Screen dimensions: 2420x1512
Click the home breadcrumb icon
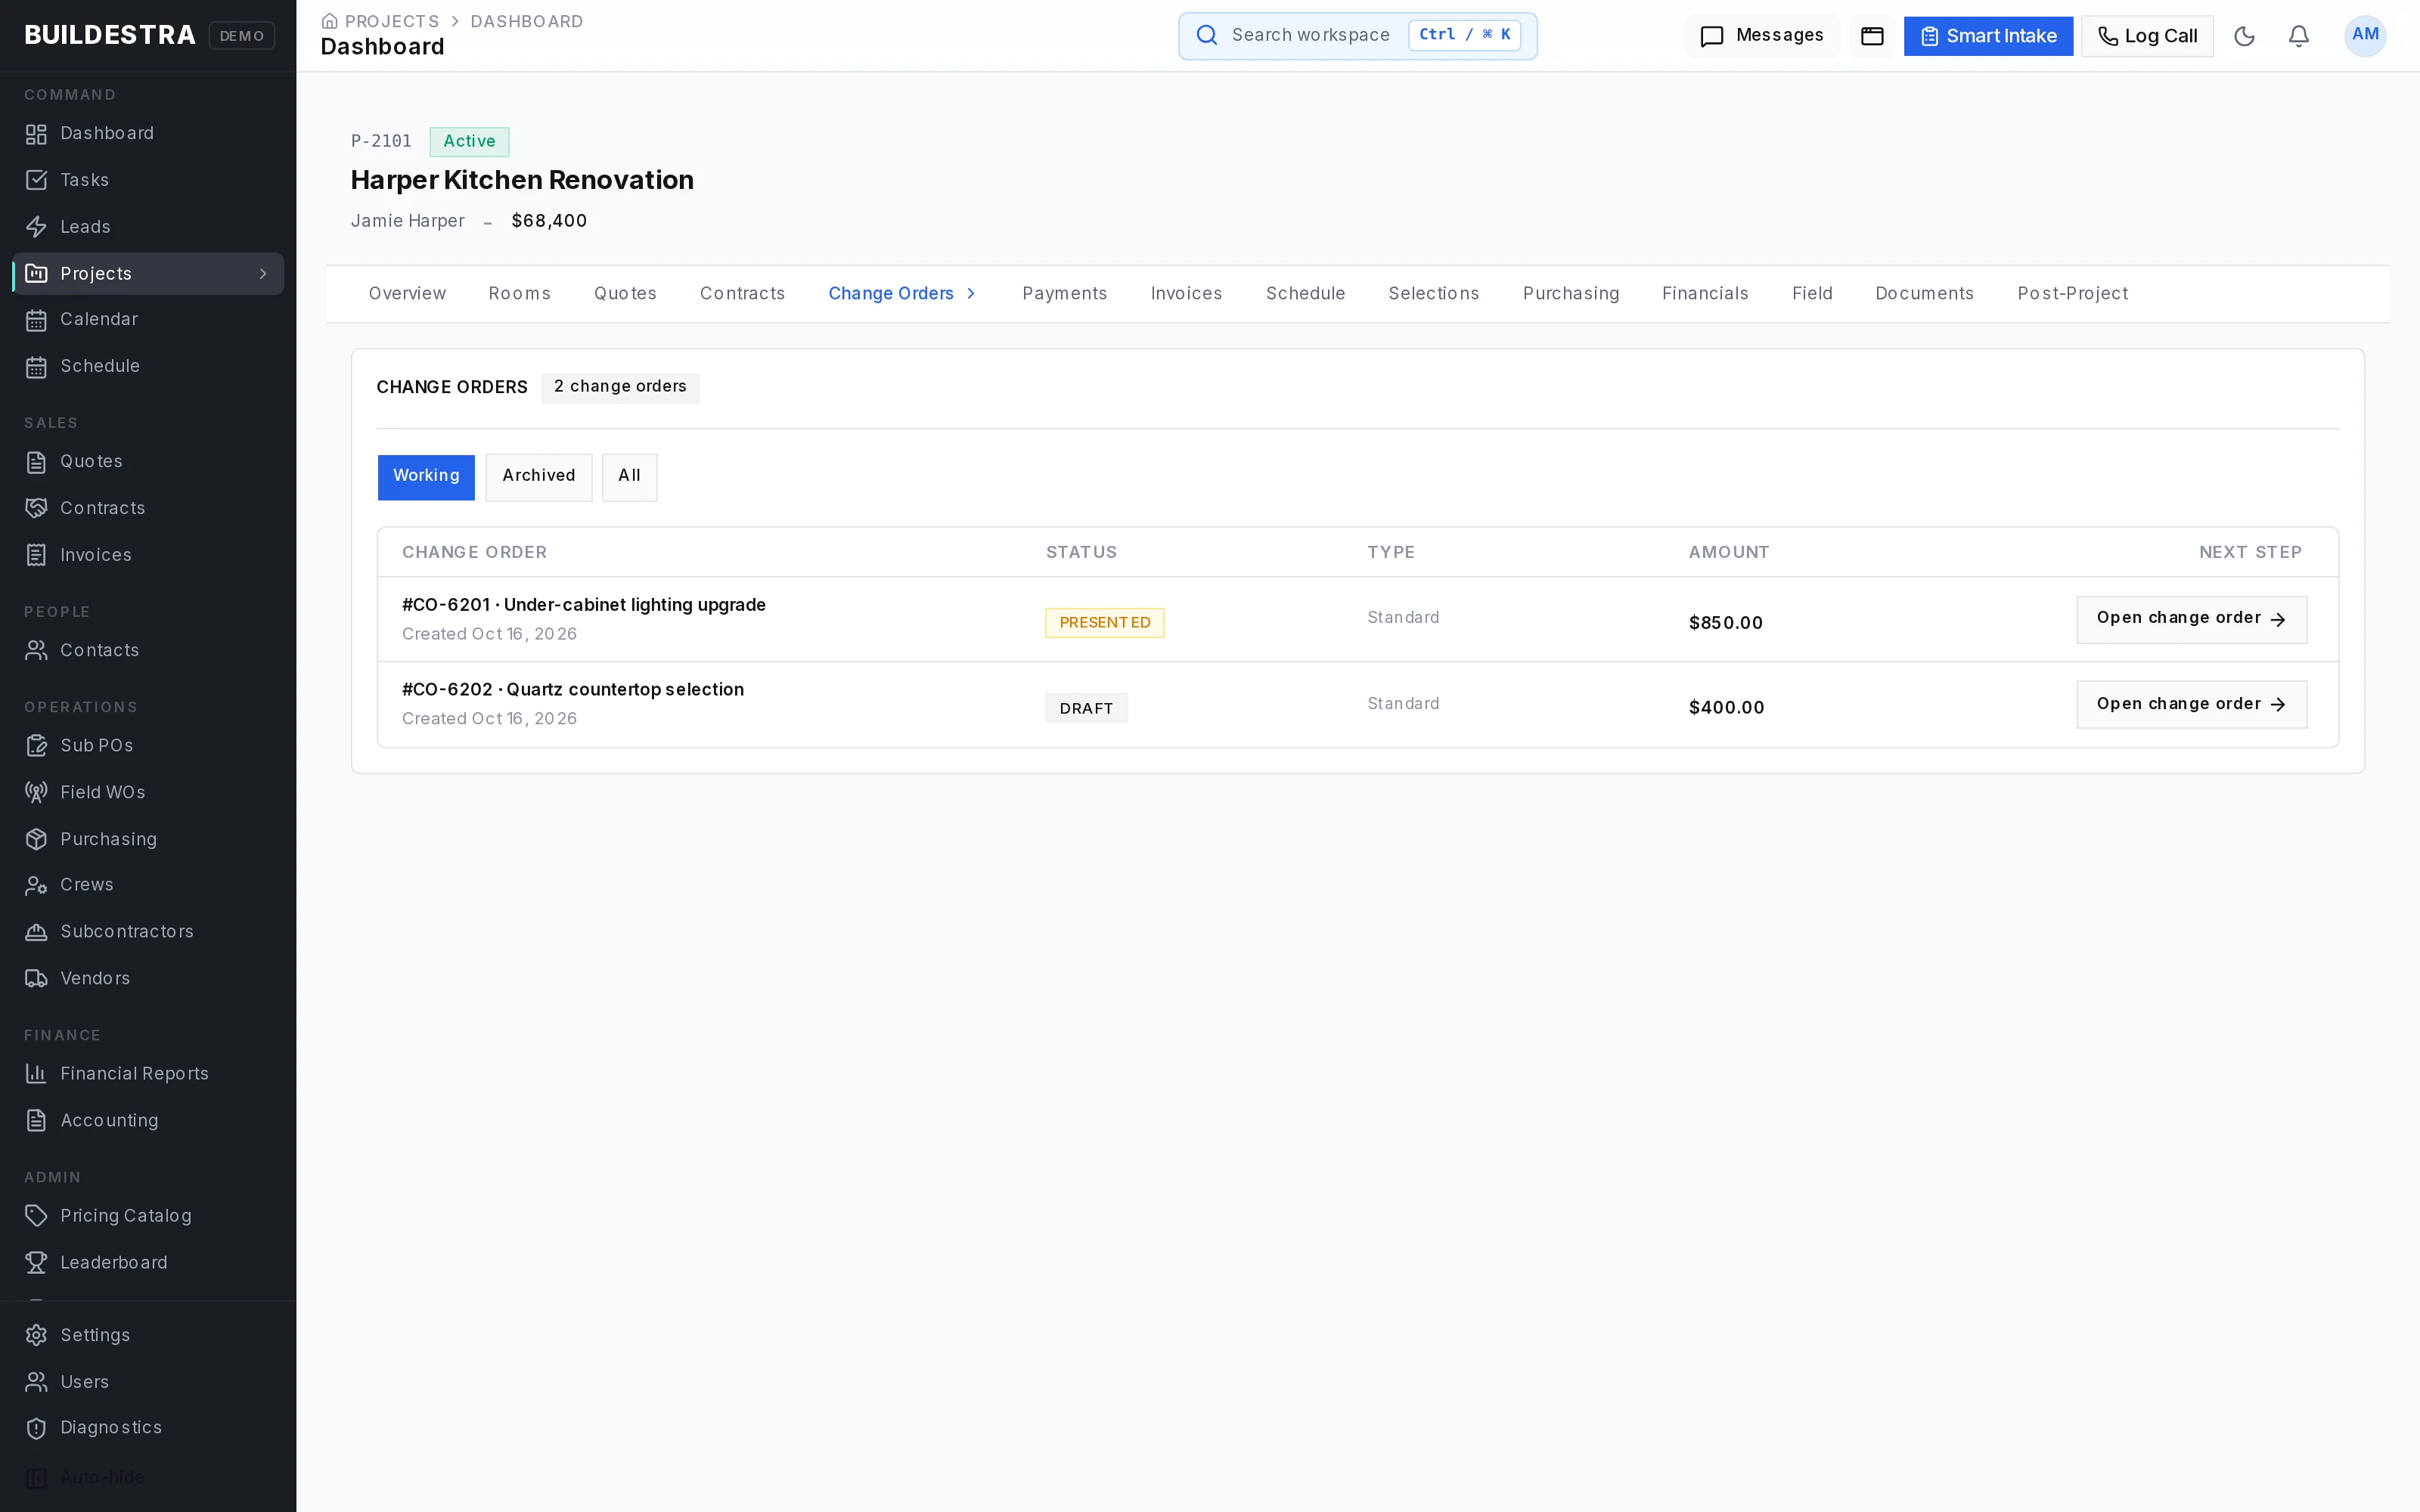click(329, 21)
